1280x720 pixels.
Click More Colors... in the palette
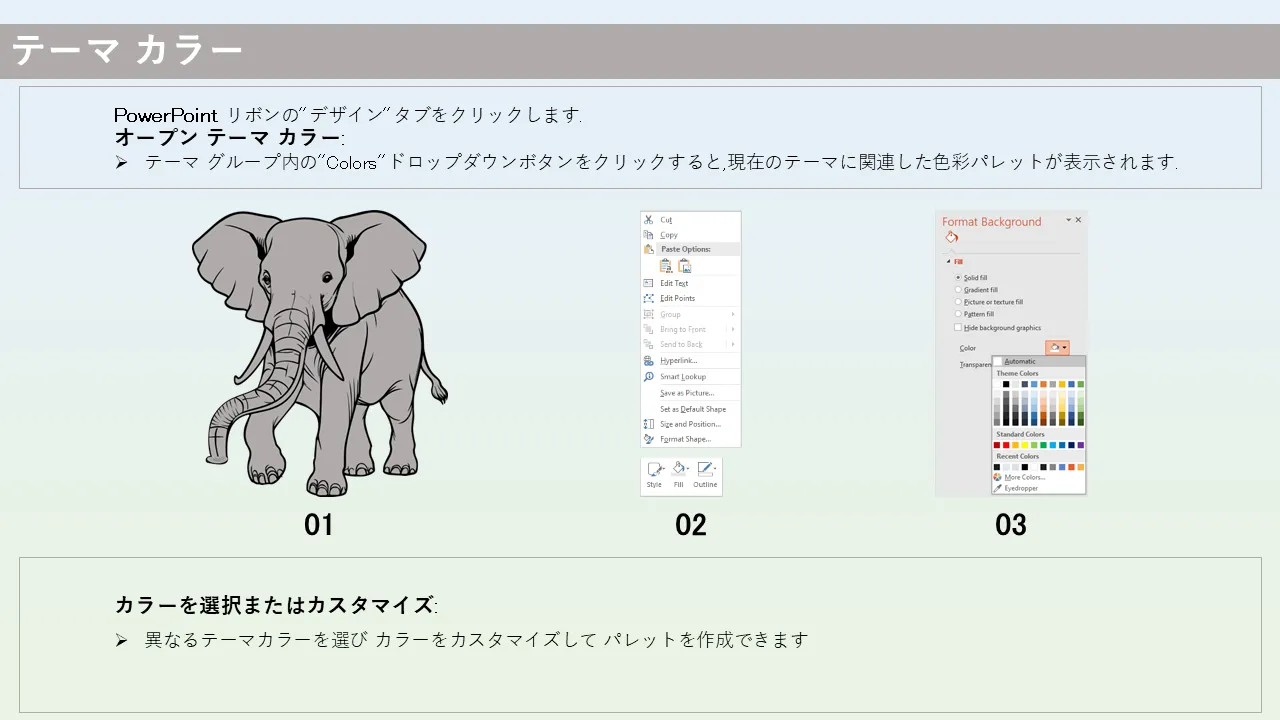coord(1024,477)
